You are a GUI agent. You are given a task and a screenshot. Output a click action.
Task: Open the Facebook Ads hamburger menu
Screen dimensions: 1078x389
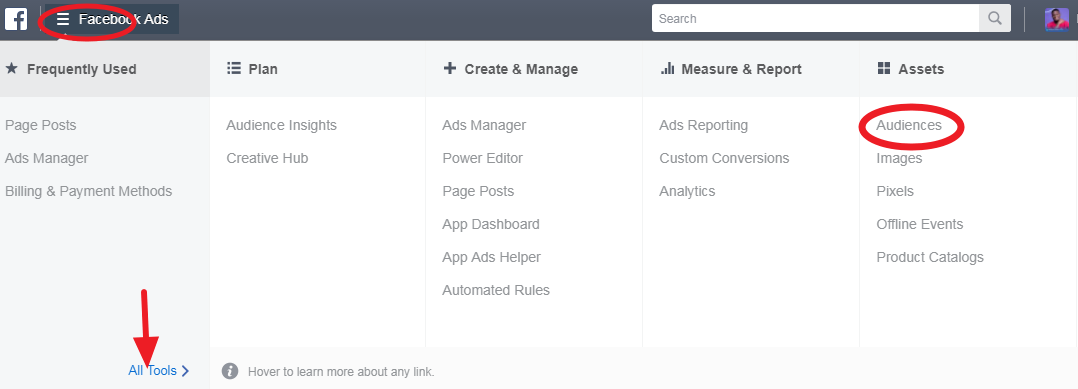[113, 19]
